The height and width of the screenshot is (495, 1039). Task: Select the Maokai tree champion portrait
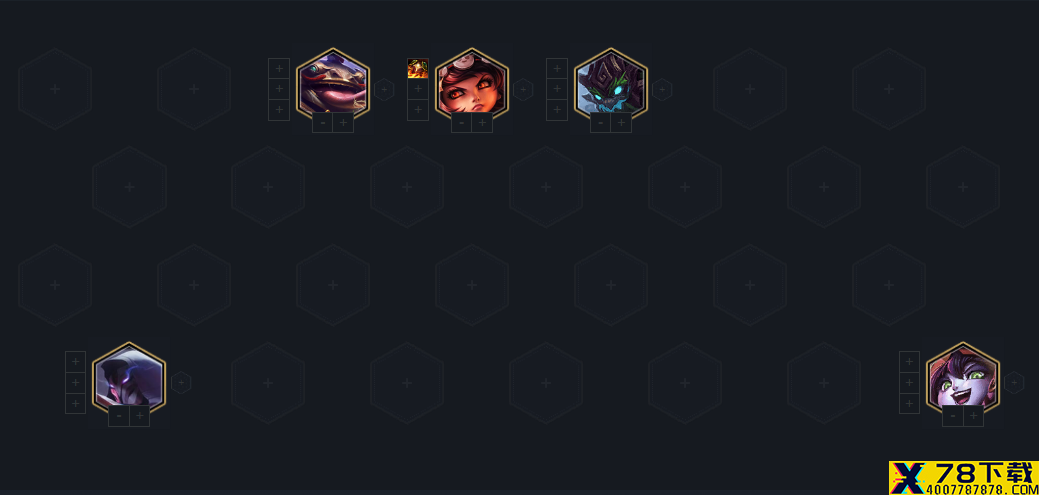click(611, 85)
